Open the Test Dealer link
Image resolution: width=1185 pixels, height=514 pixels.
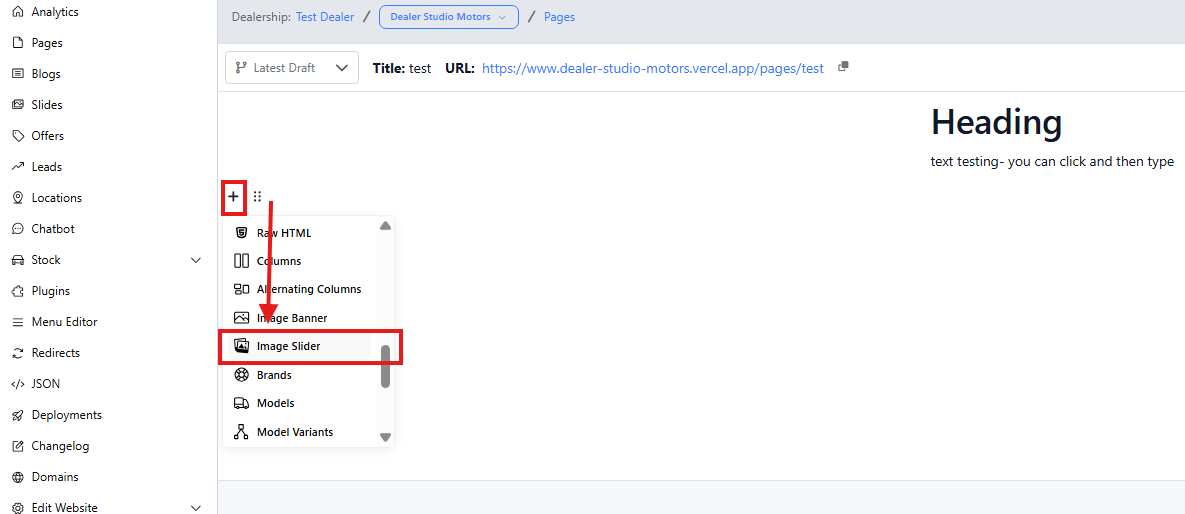pyautogui.click(x=325, y=17)
